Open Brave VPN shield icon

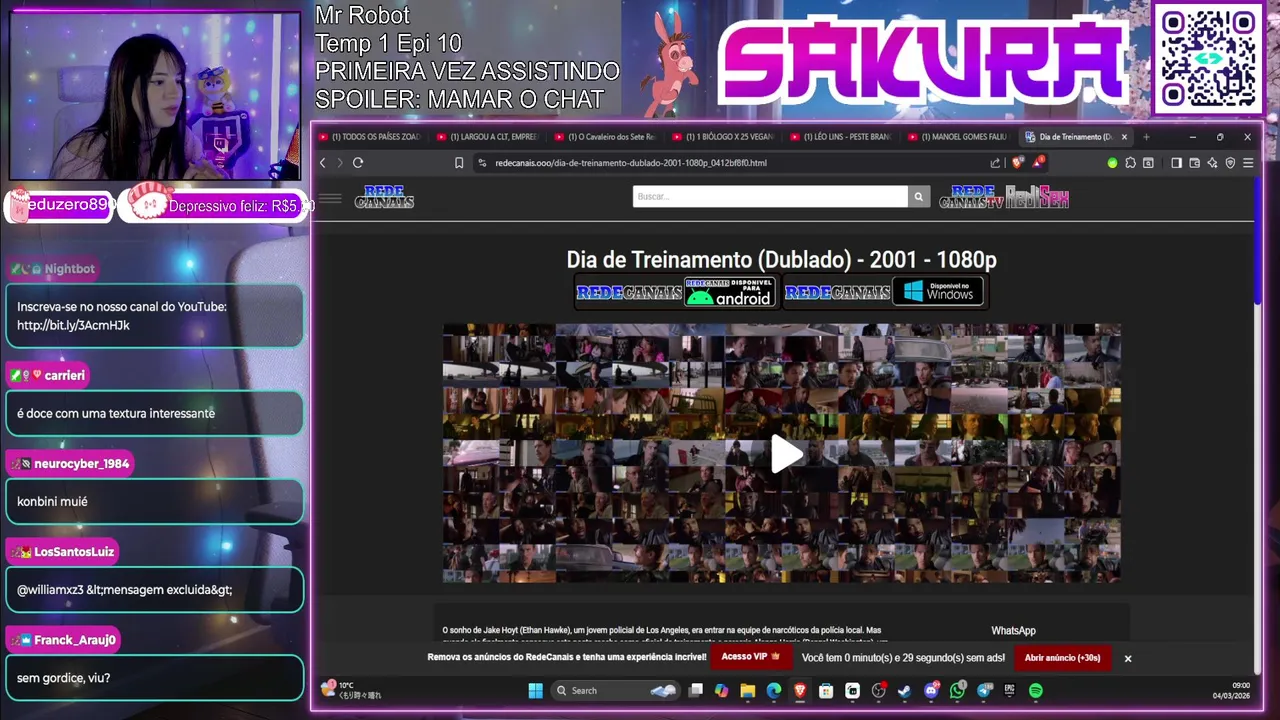point(1230,163)
